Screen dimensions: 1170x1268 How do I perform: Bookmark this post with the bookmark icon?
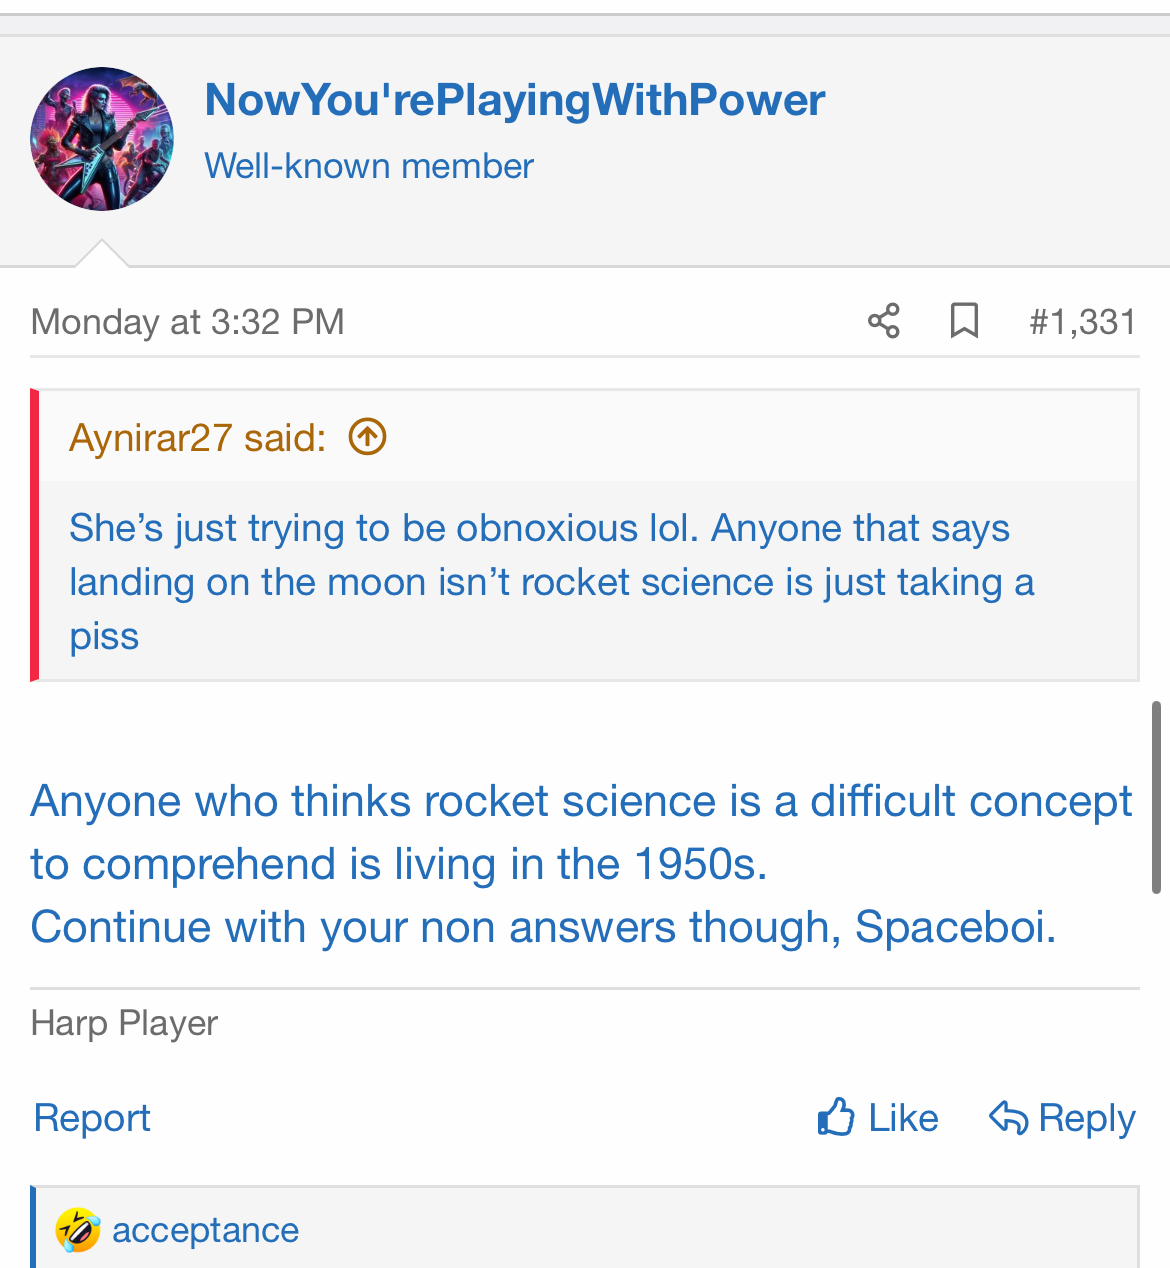(964, 321)
